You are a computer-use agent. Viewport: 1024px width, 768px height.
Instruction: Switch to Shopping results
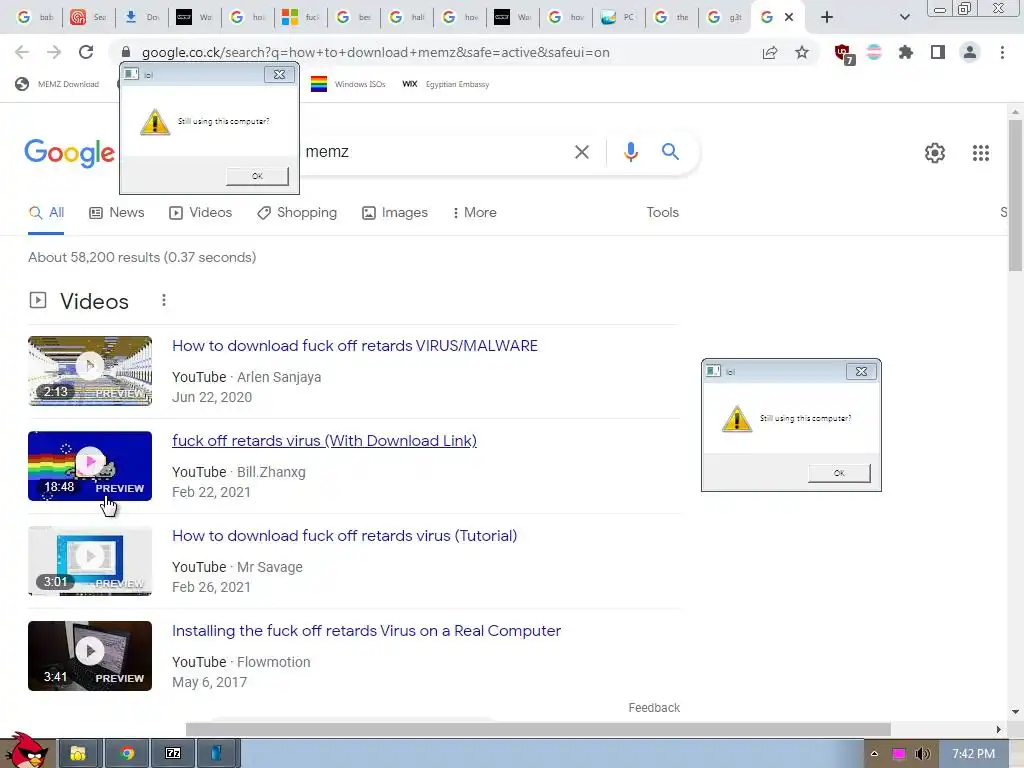pyautogui.click(x=297, y=213)
